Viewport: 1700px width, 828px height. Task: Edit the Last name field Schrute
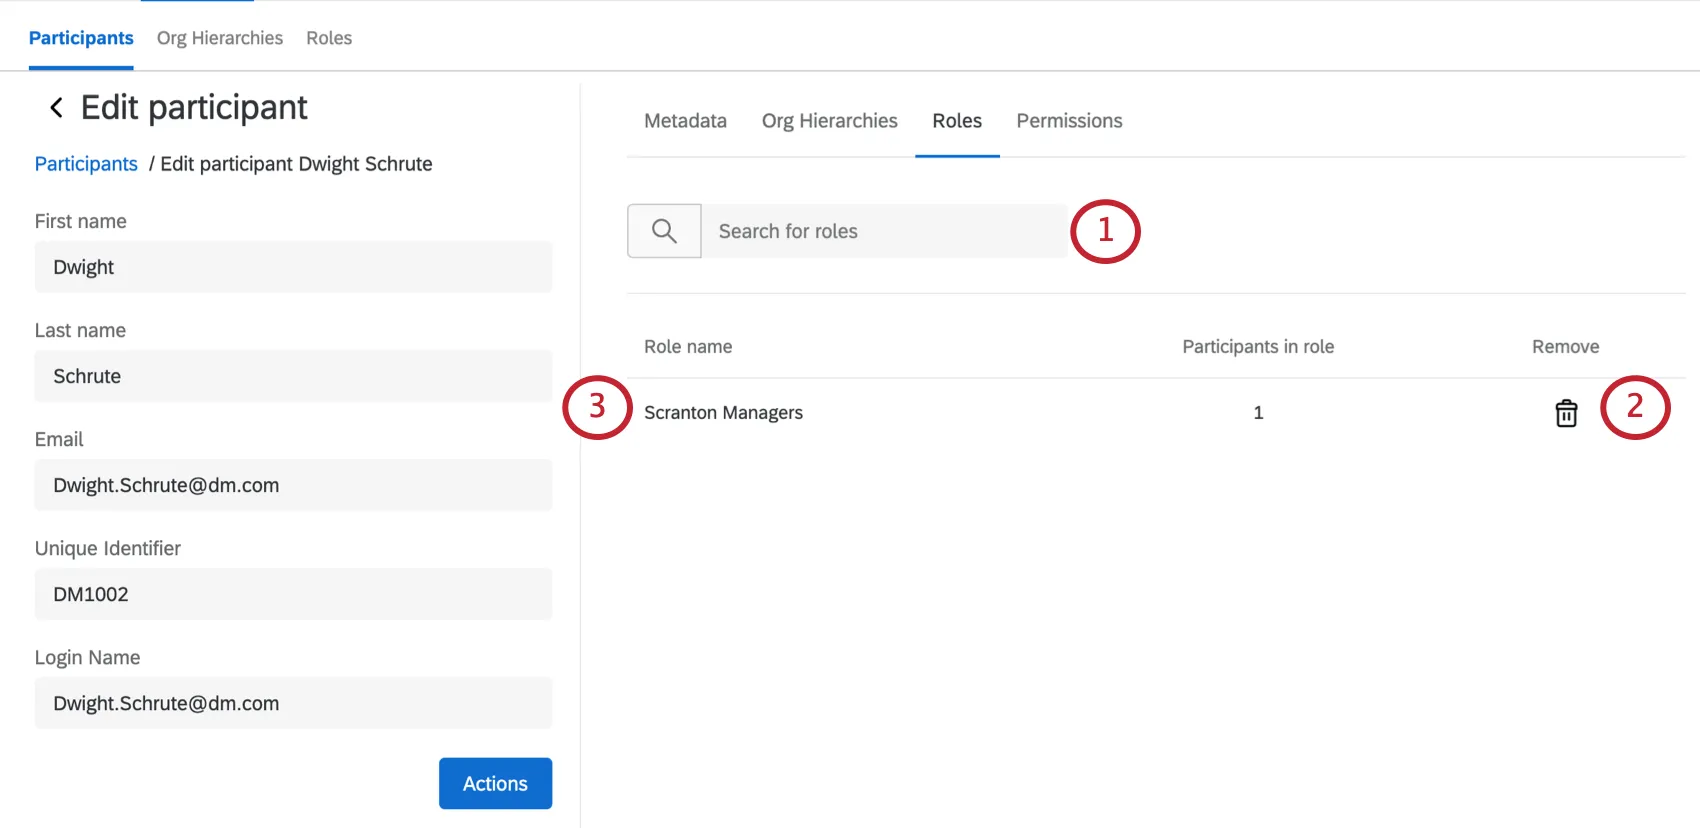click(293, 376)
